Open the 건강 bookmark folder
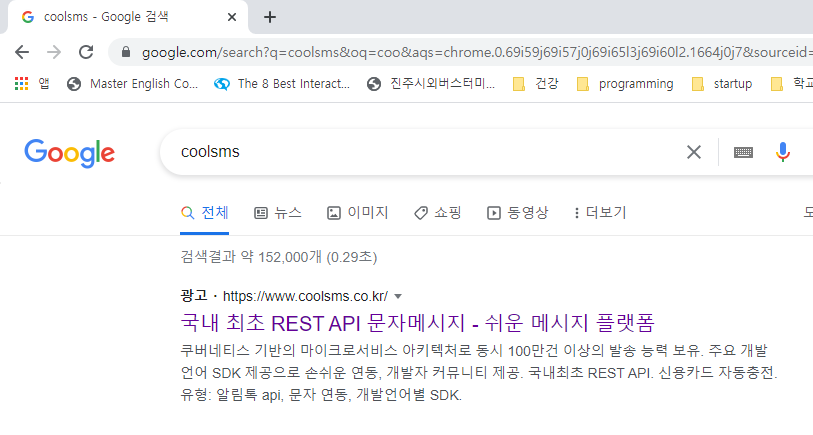Image resolution: width=813 pixels, height=435 pixels. point(536,83)
